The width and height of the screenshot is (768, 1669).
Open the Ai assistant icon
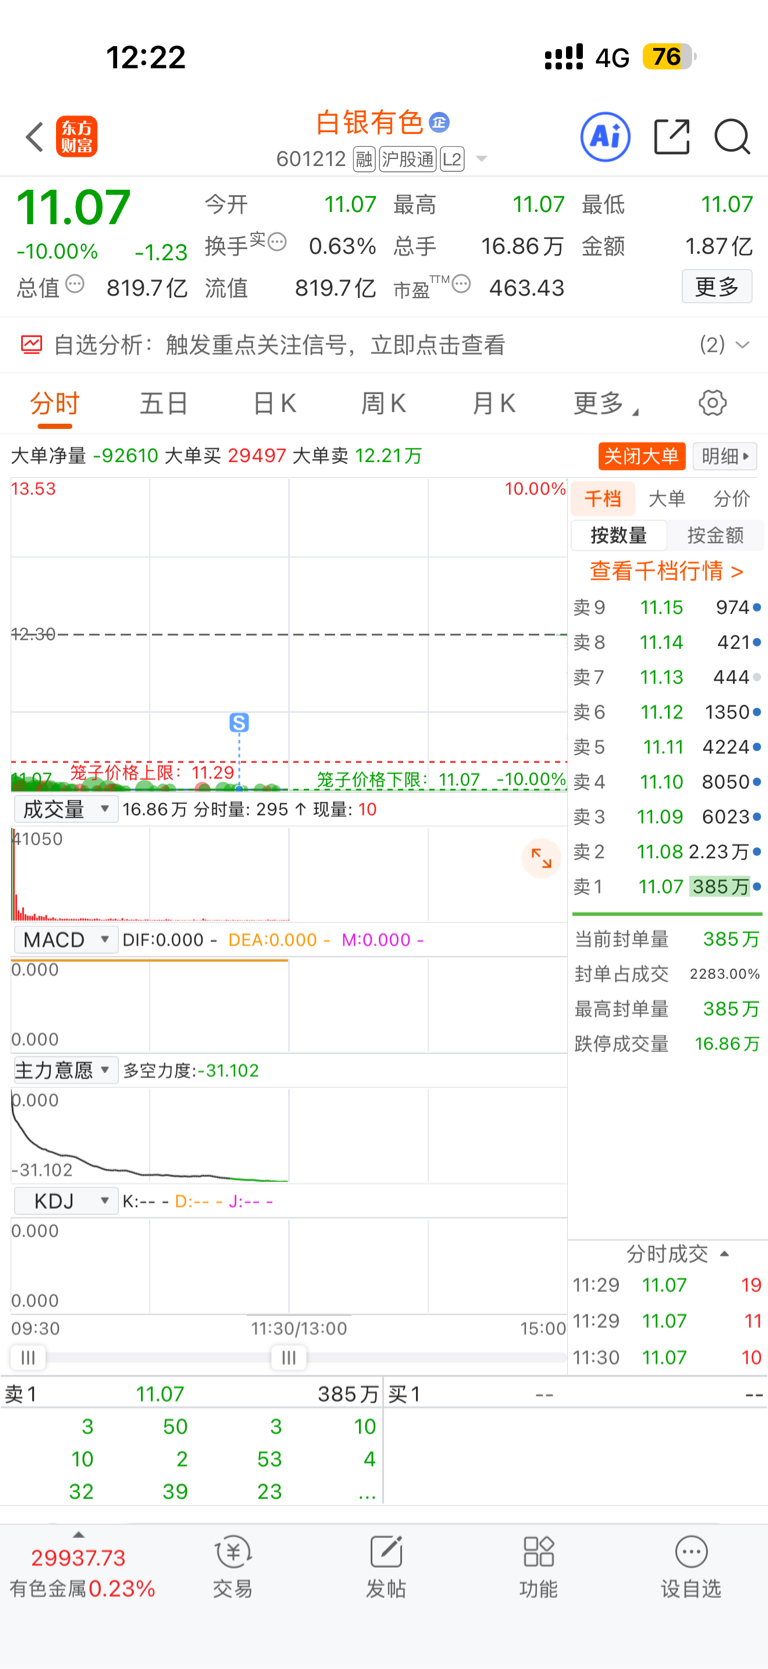606,136
